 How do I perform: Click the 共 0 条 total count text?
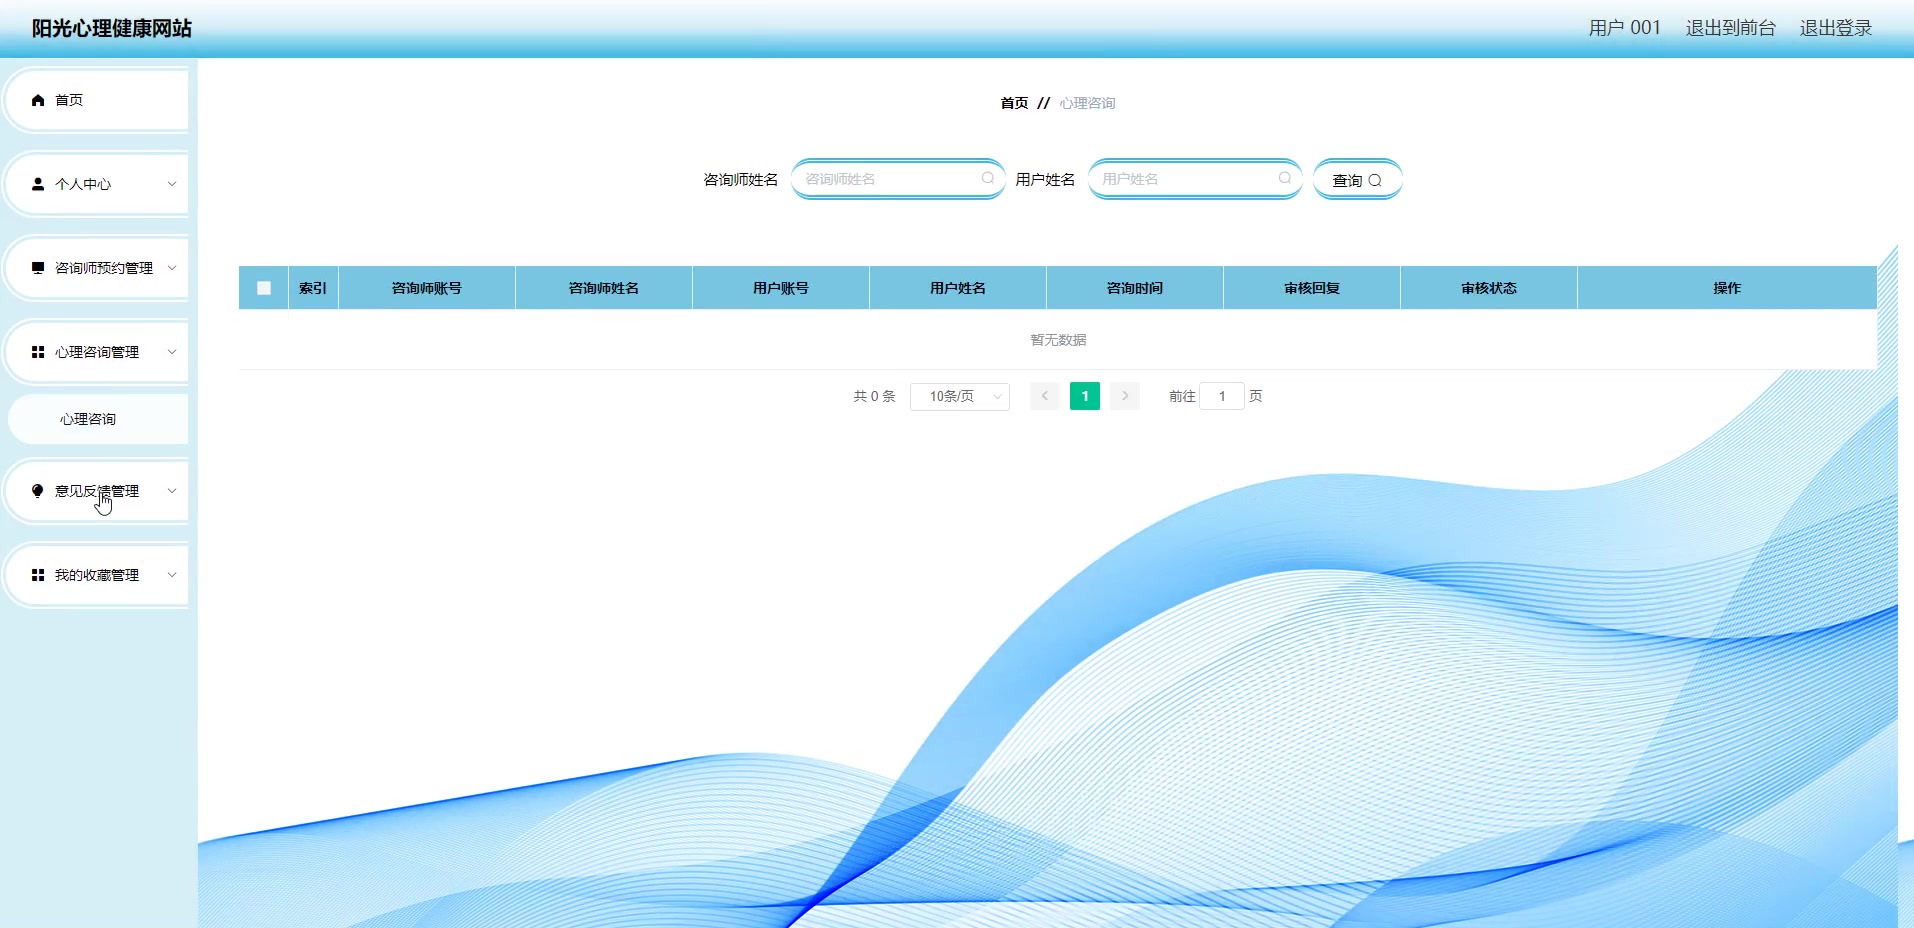tap(874, 396)
